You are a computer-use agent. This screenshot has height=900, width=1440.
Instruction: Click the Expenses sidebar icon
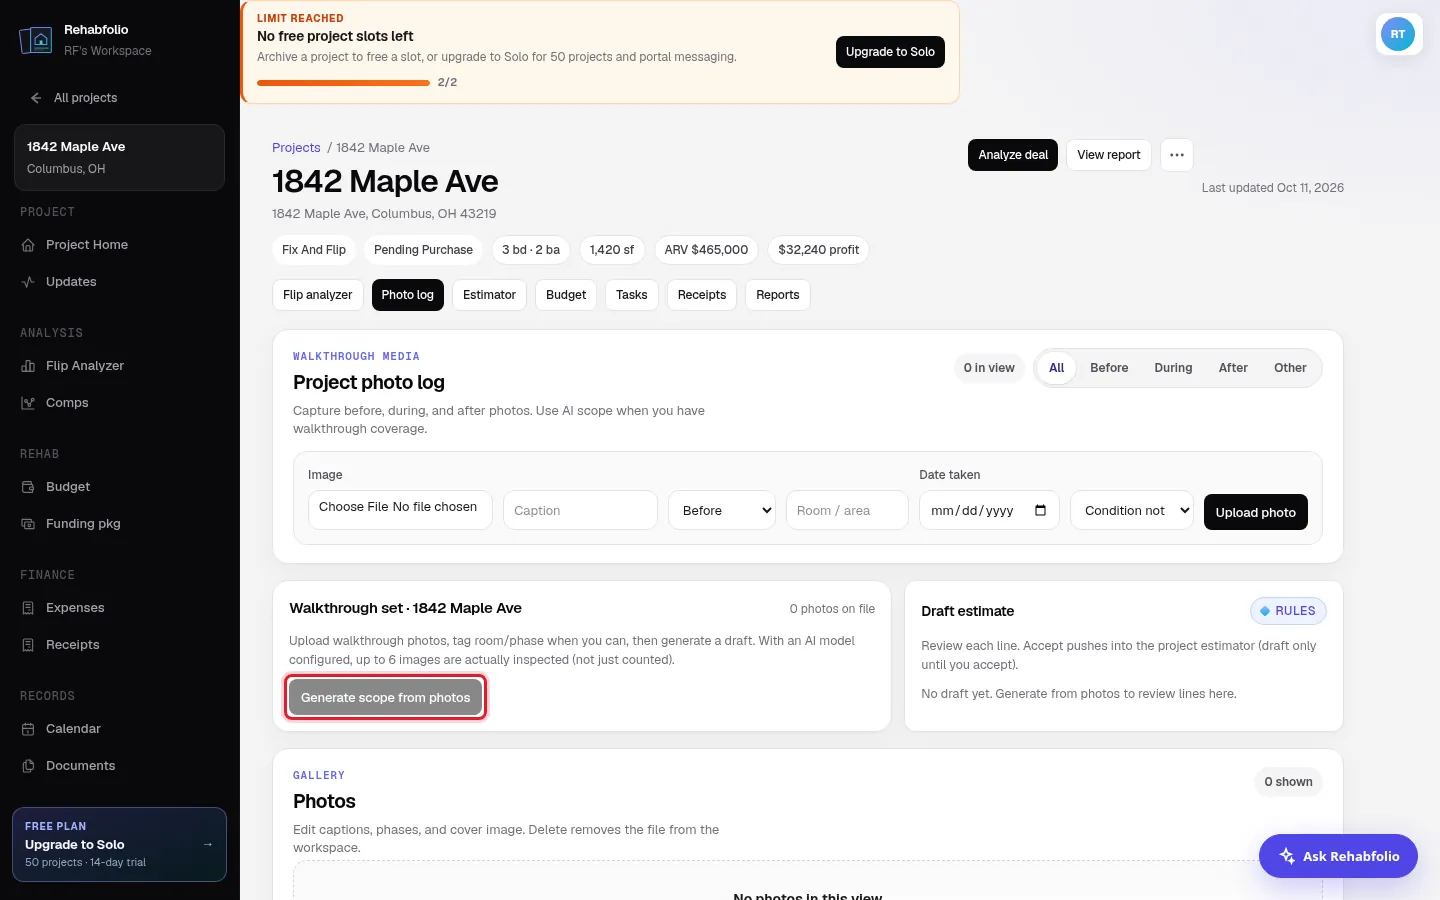click(x=28, y=608)
